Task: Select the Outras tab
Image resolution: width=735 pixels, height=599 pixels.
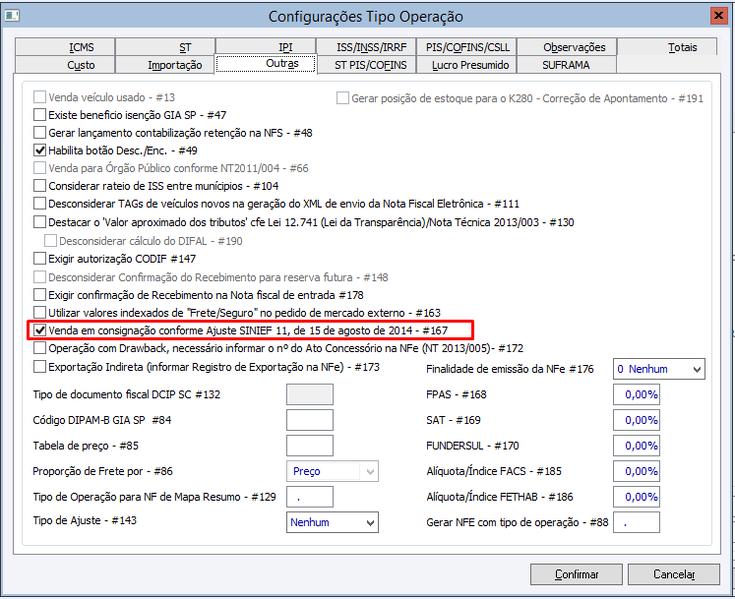Action: pos(266,64)
